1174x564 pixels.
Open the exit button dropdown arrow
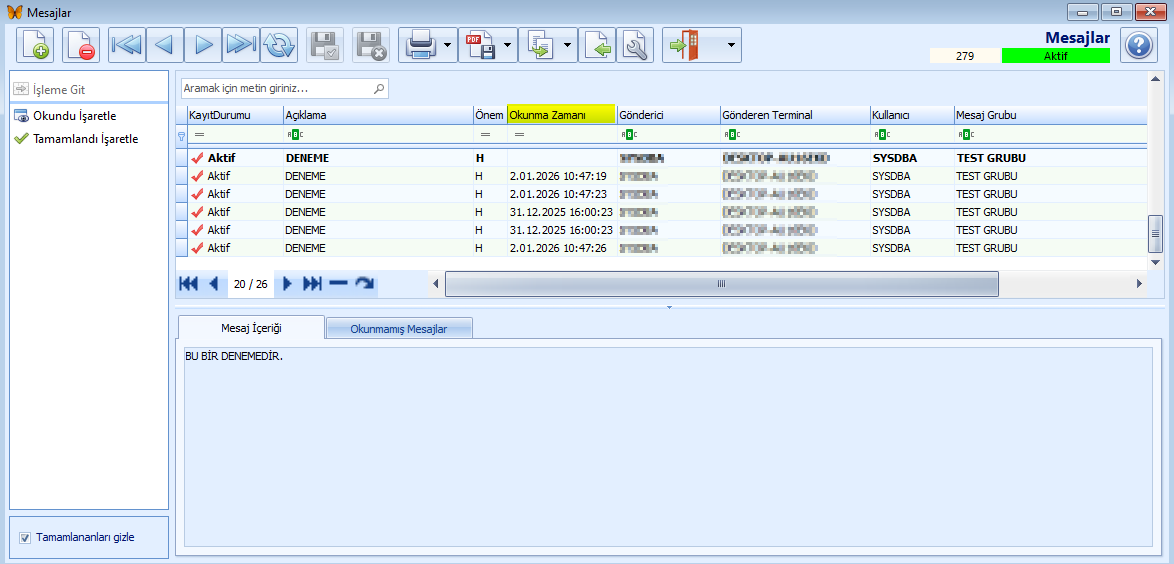coord(732,45)
